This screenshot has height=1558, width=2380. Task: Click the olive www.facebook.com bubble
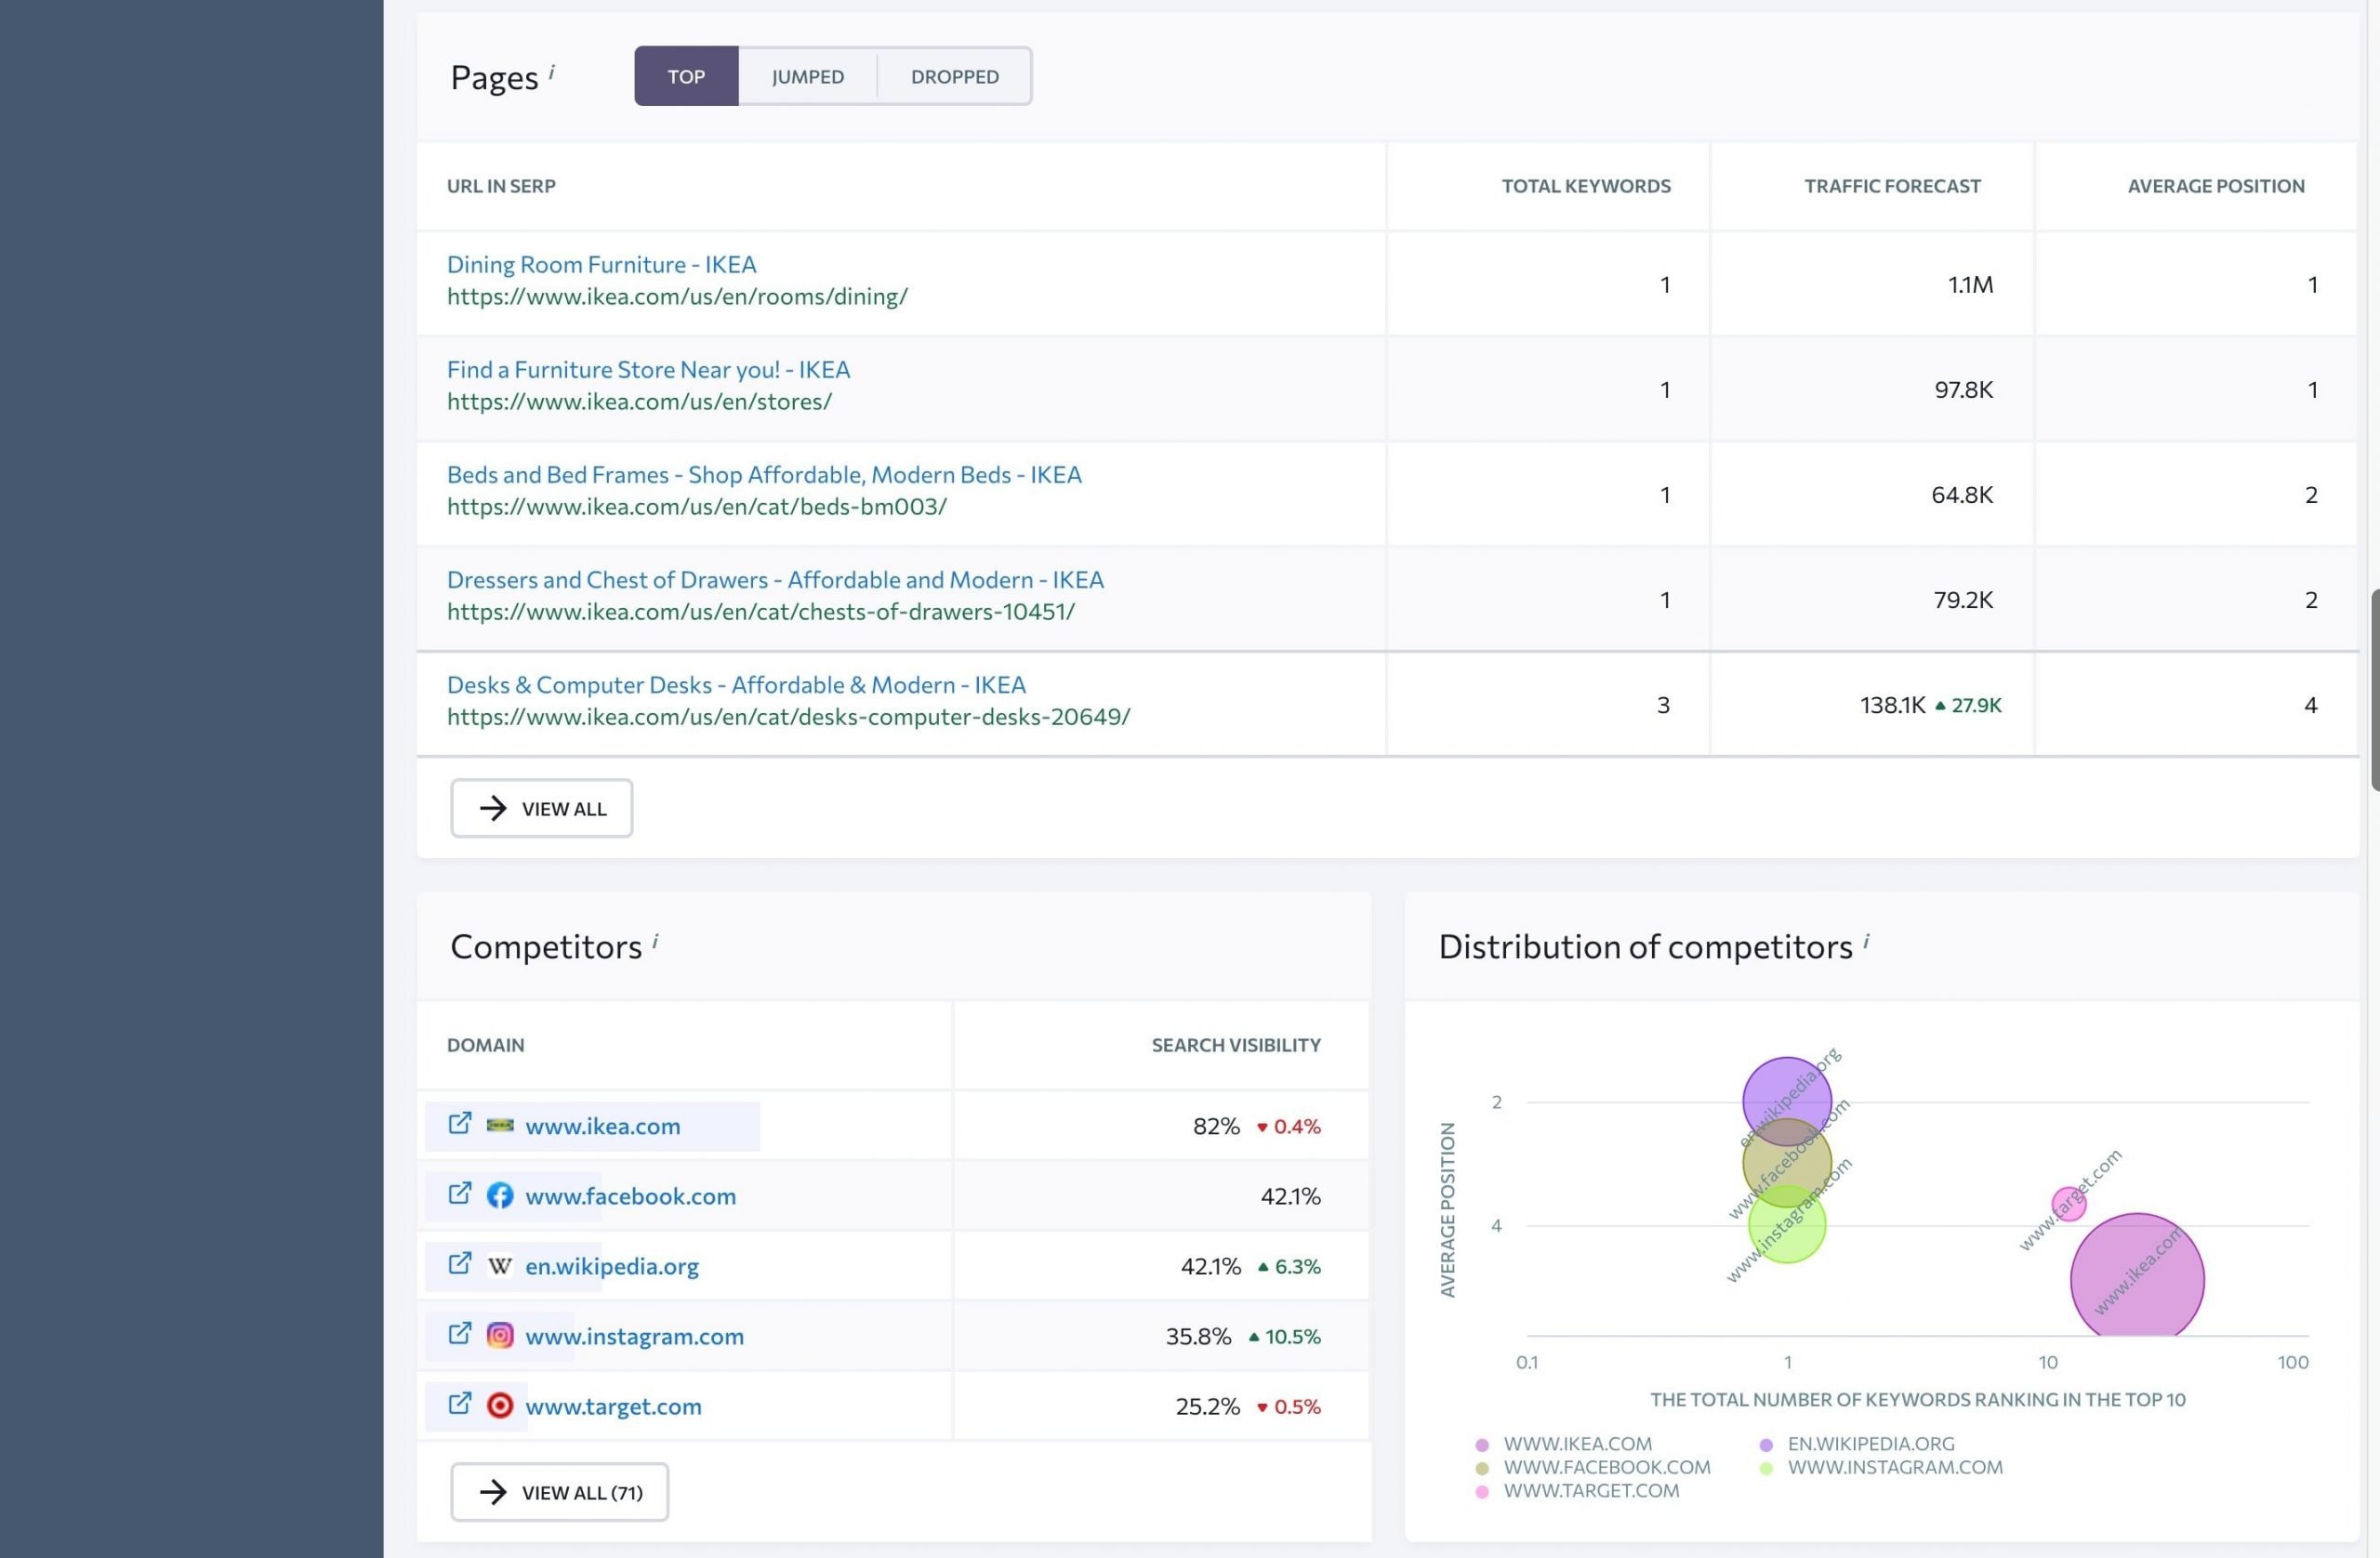pos(1787,1165)
